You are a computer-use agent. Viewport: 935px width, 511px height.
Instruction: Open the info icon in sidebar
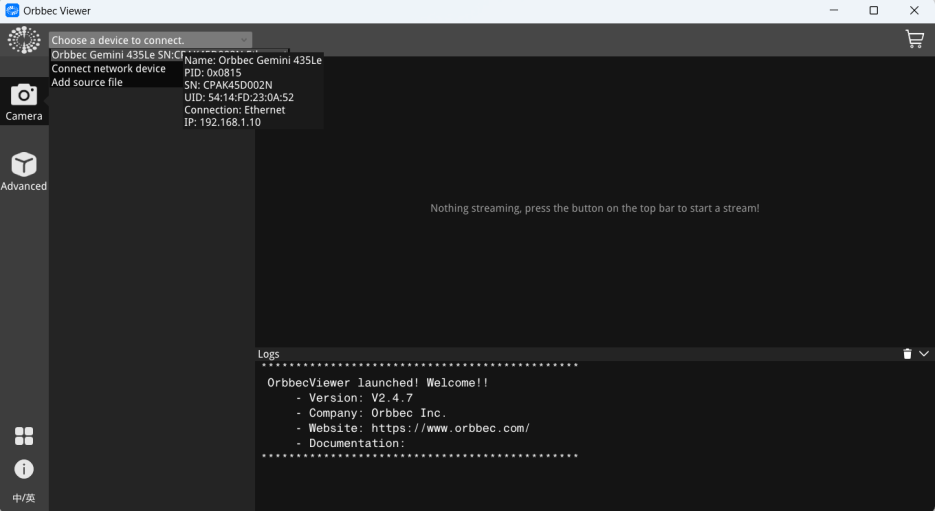(24, 469)
